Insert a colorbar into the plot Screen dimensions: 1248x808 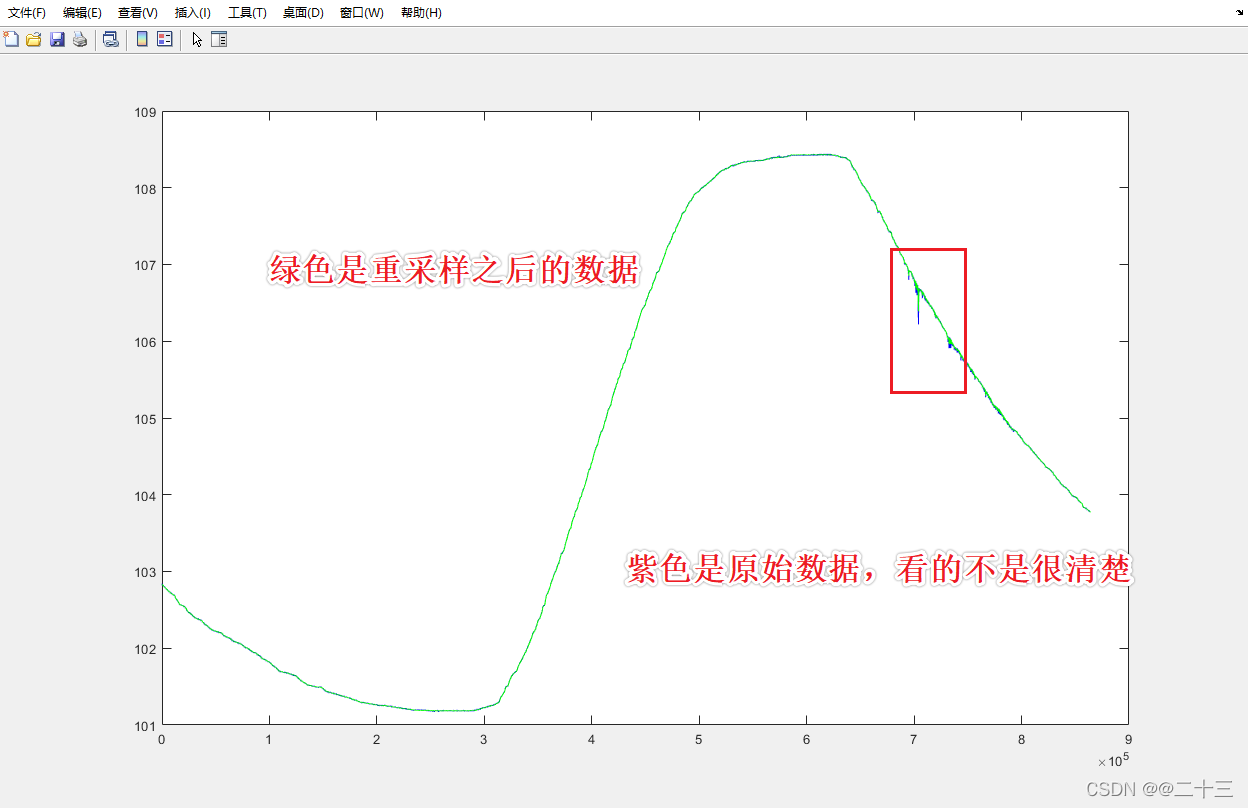(x=140, y=39)
